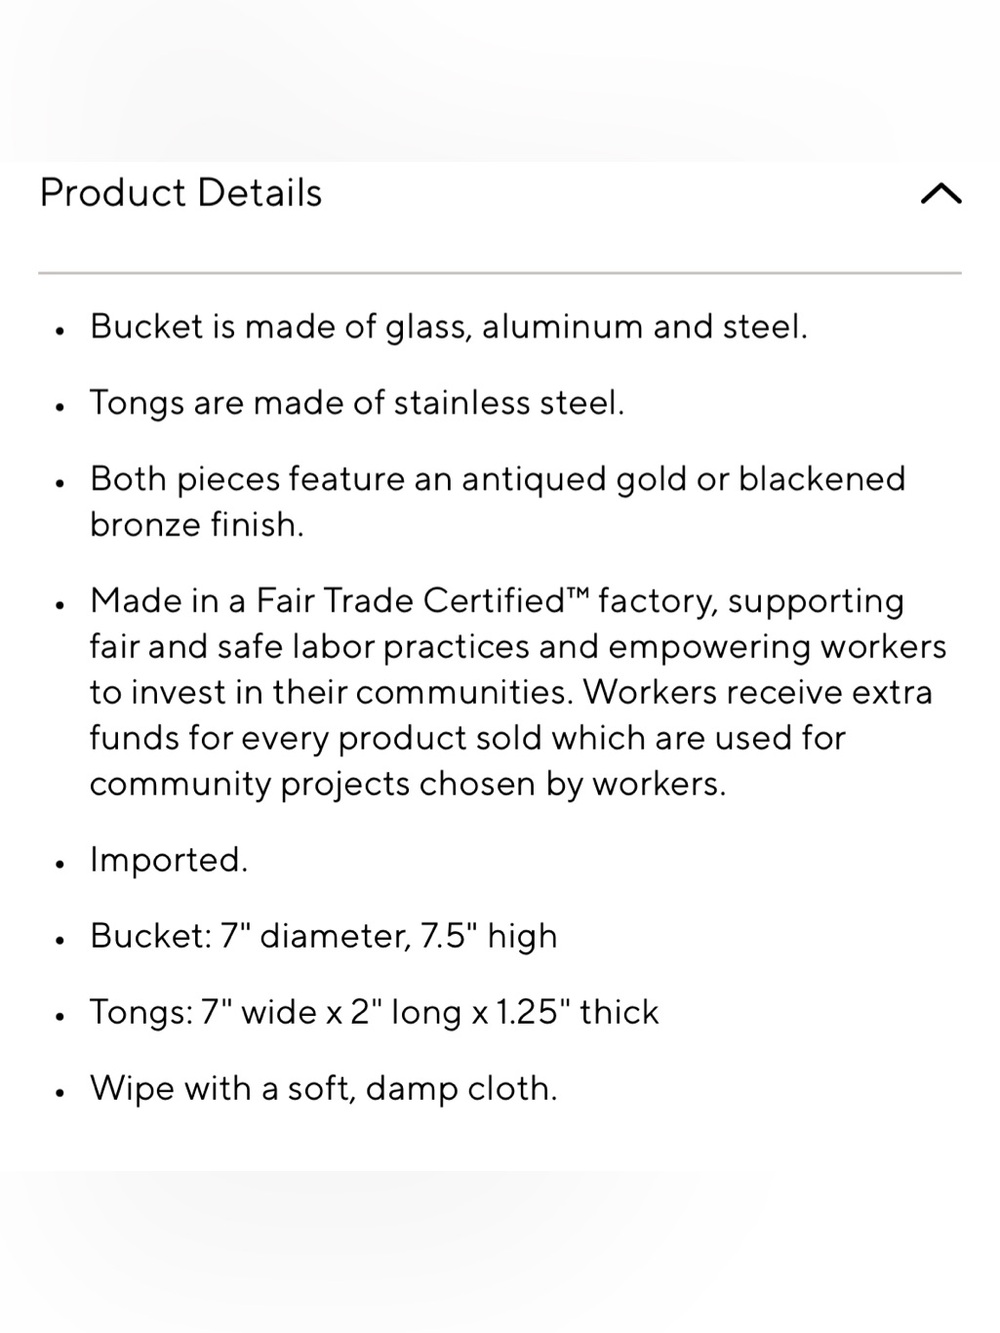This screenshot has width=1000, height=1333.
Task: Click the bullet point beside 'Made in a Fair Trade'
Action: [x=60, y=605]
